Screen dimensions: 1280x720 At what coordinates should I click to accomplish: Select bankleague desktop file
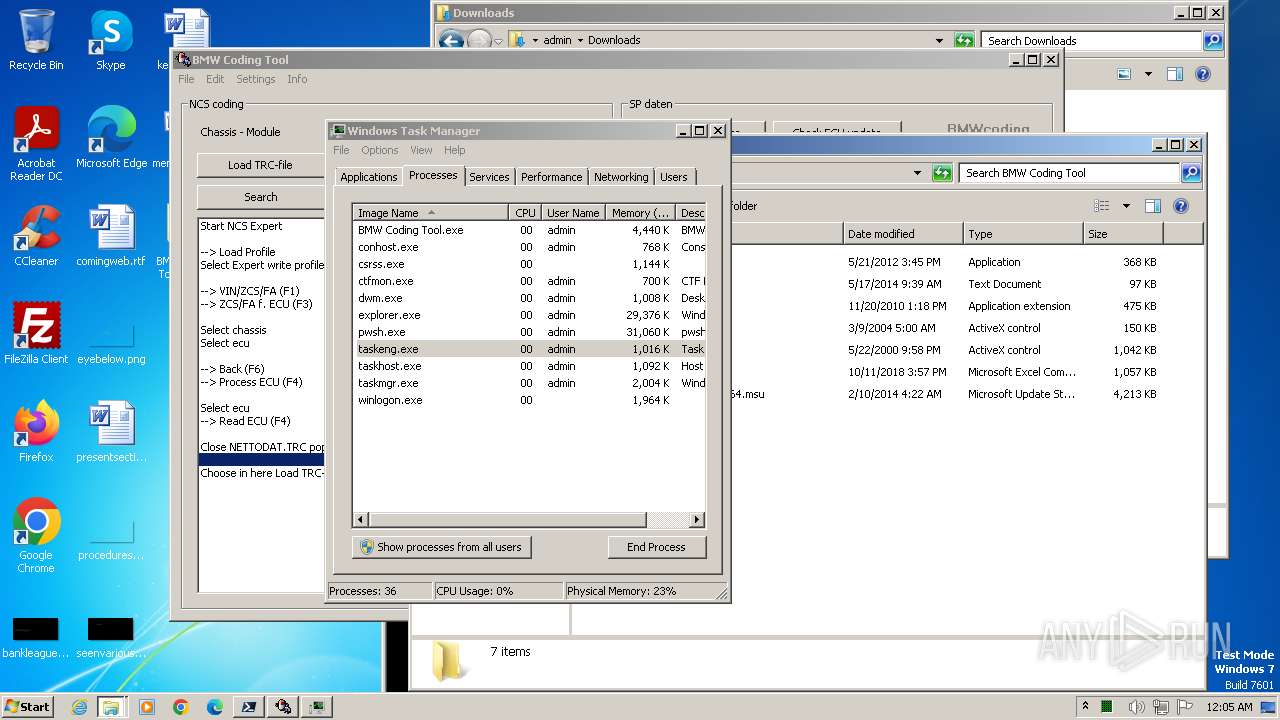point(36,637)
